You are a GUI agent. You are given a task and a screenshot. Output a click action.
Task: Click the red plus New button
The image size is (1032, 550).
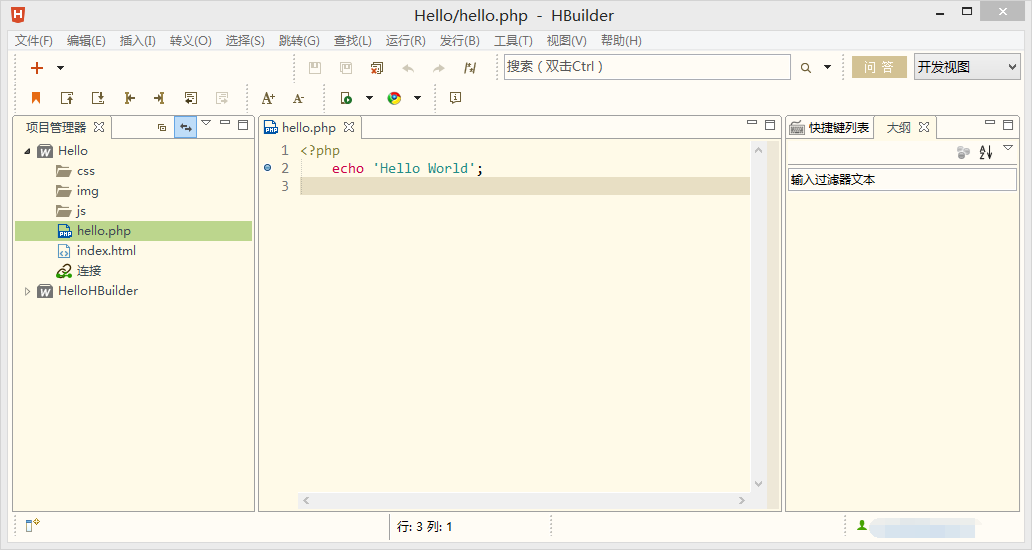point(37,68)
